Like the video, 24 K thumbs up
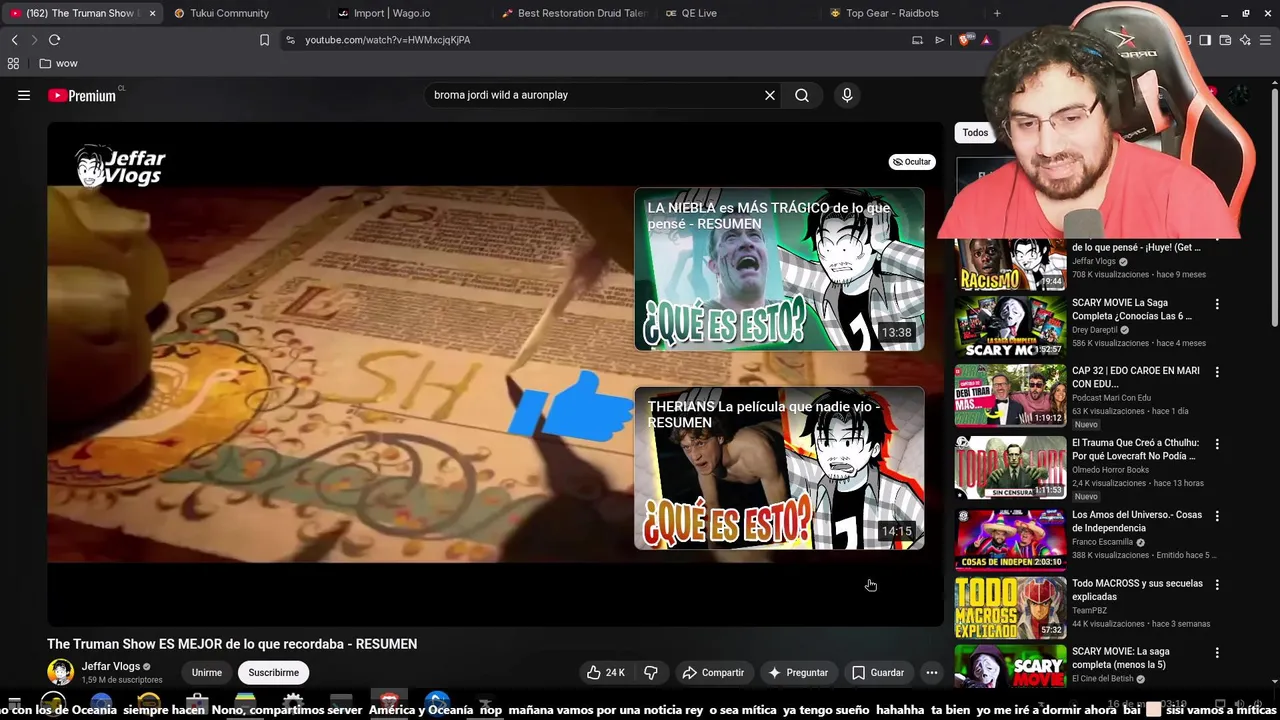1280x720 pixels. tap(606, 673)
